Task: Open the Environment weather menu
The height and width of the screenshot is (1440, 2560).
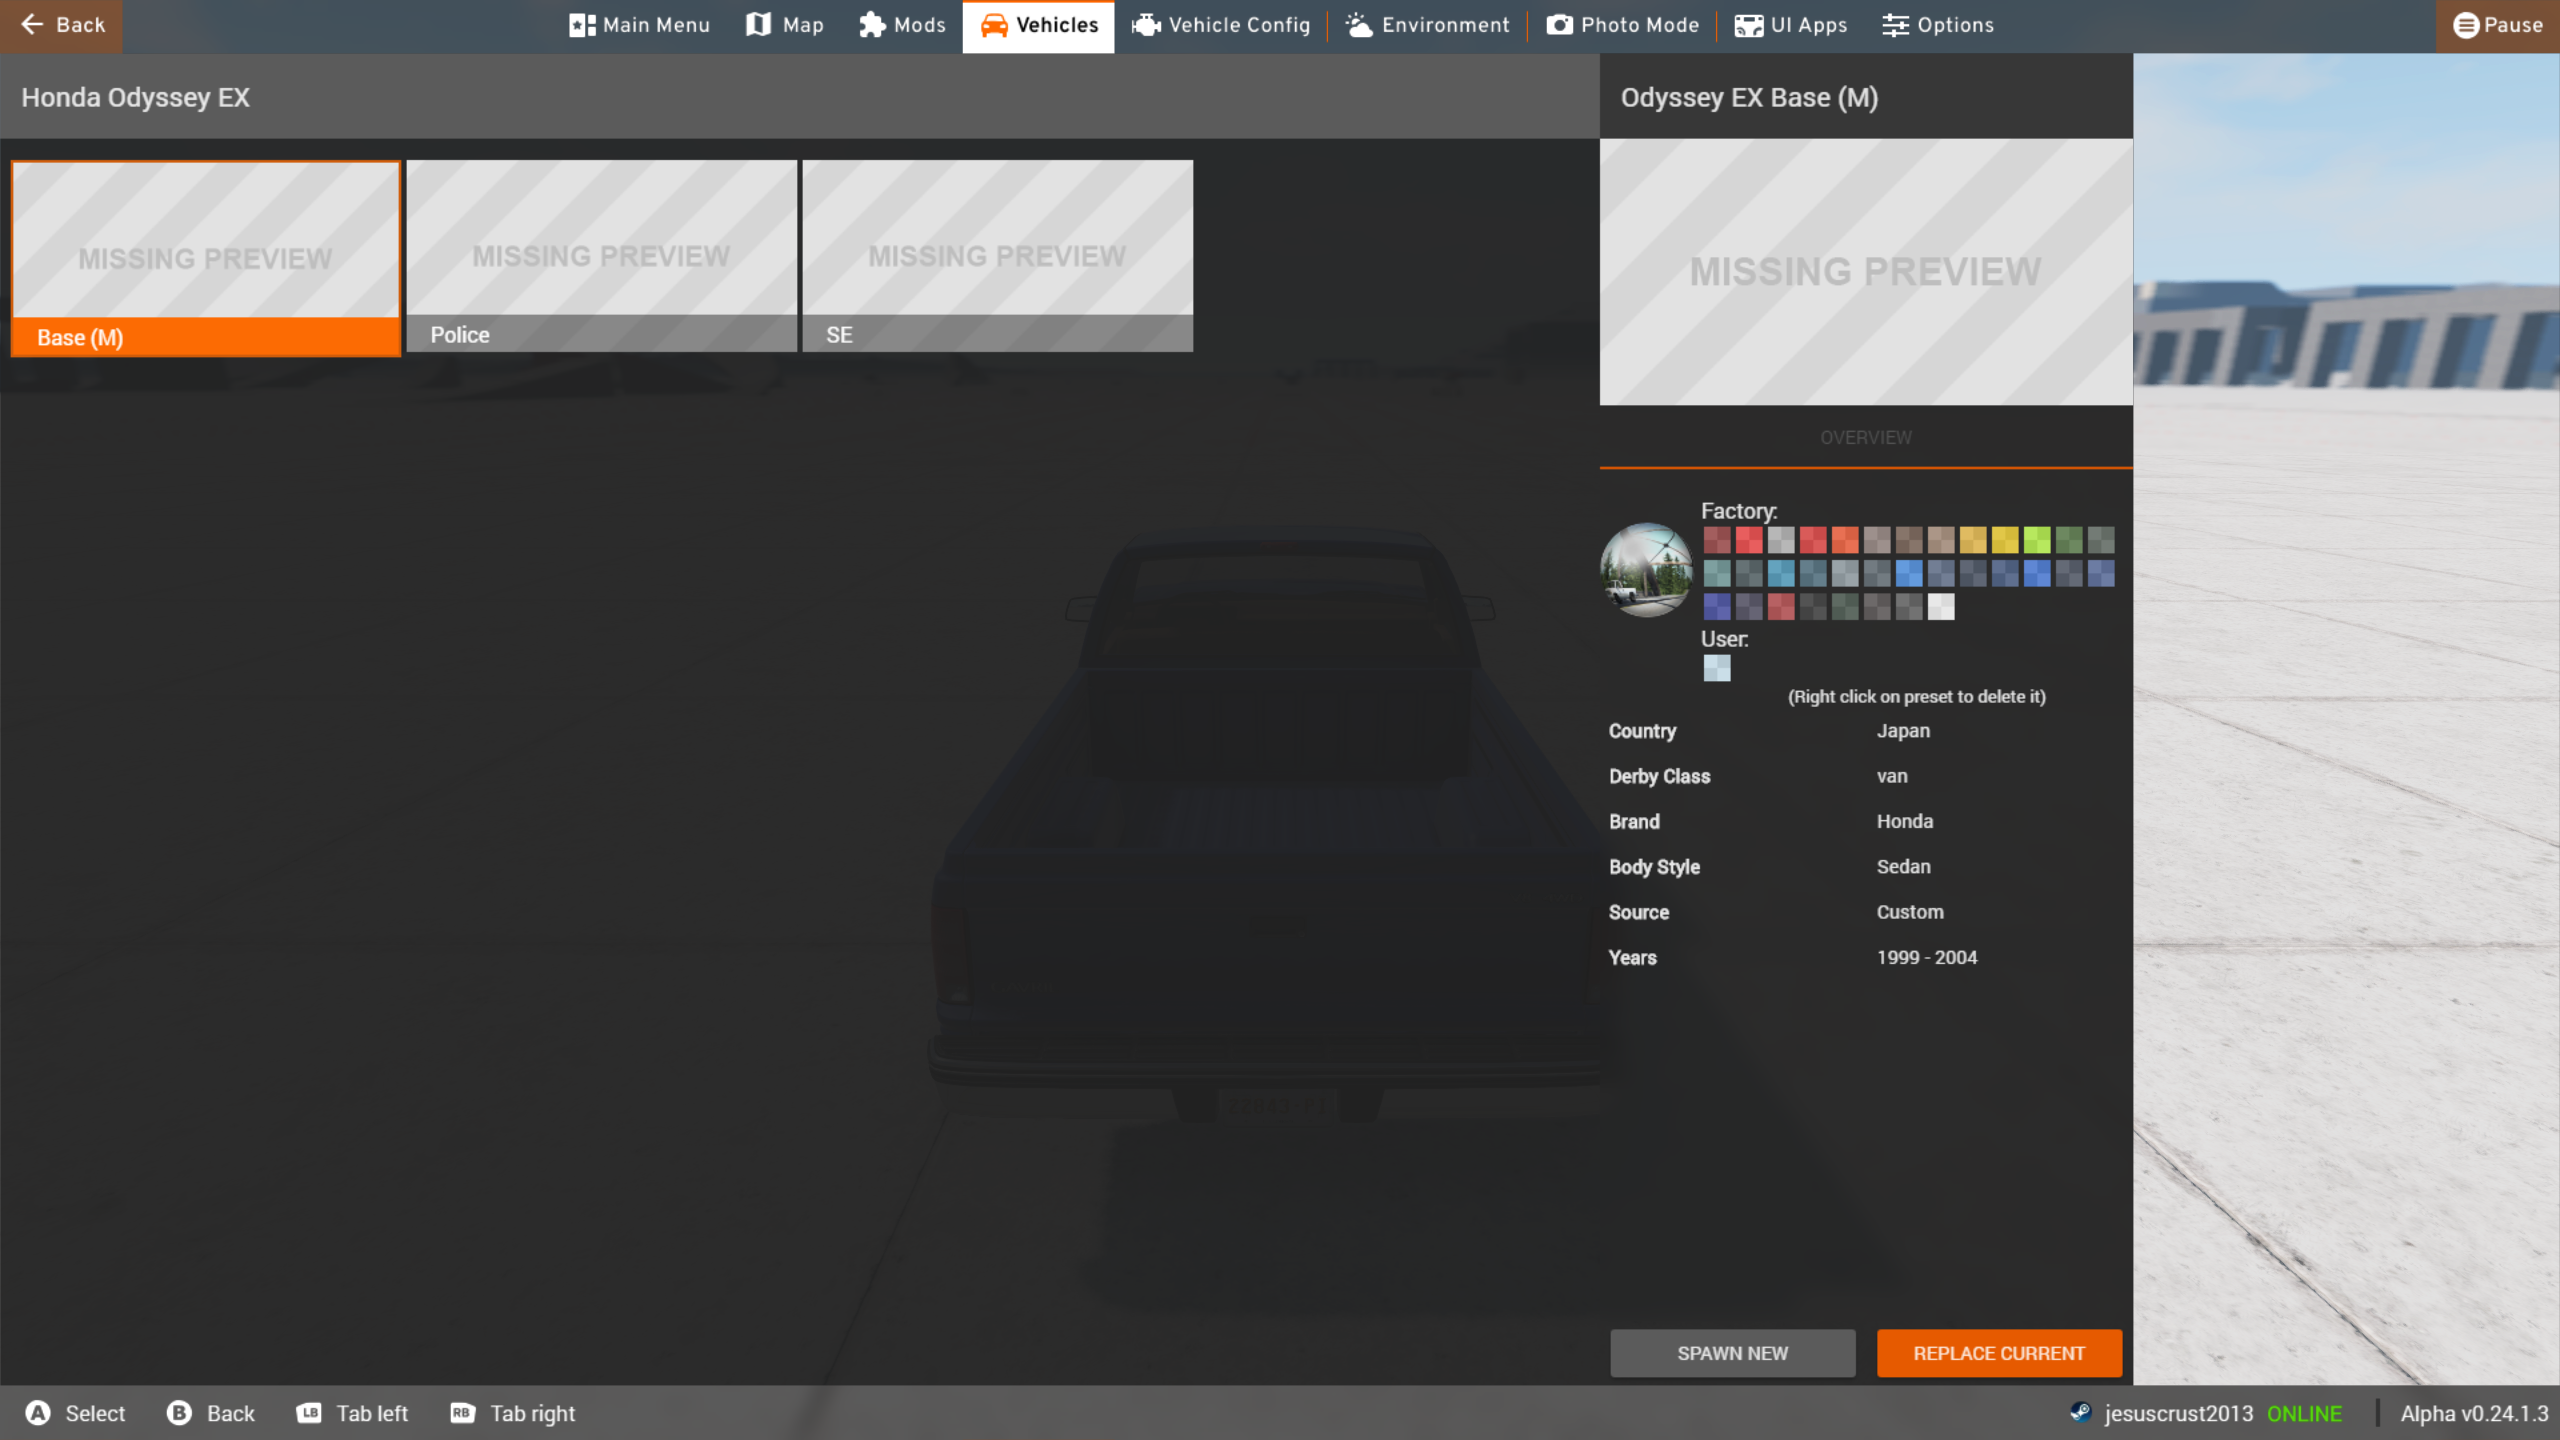Action: coord(1427,25)
